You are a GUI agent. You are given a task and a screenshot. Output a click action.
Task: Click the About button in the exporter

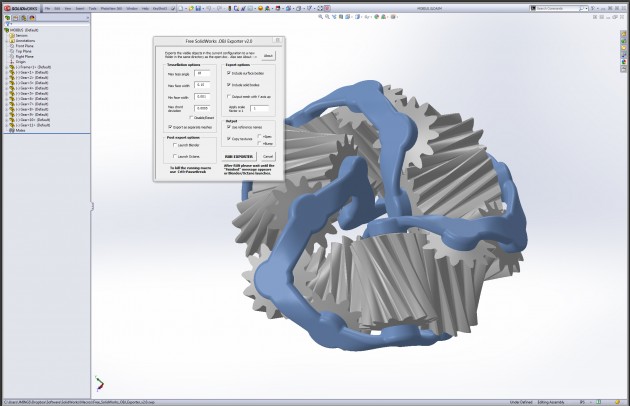point(268,55)
